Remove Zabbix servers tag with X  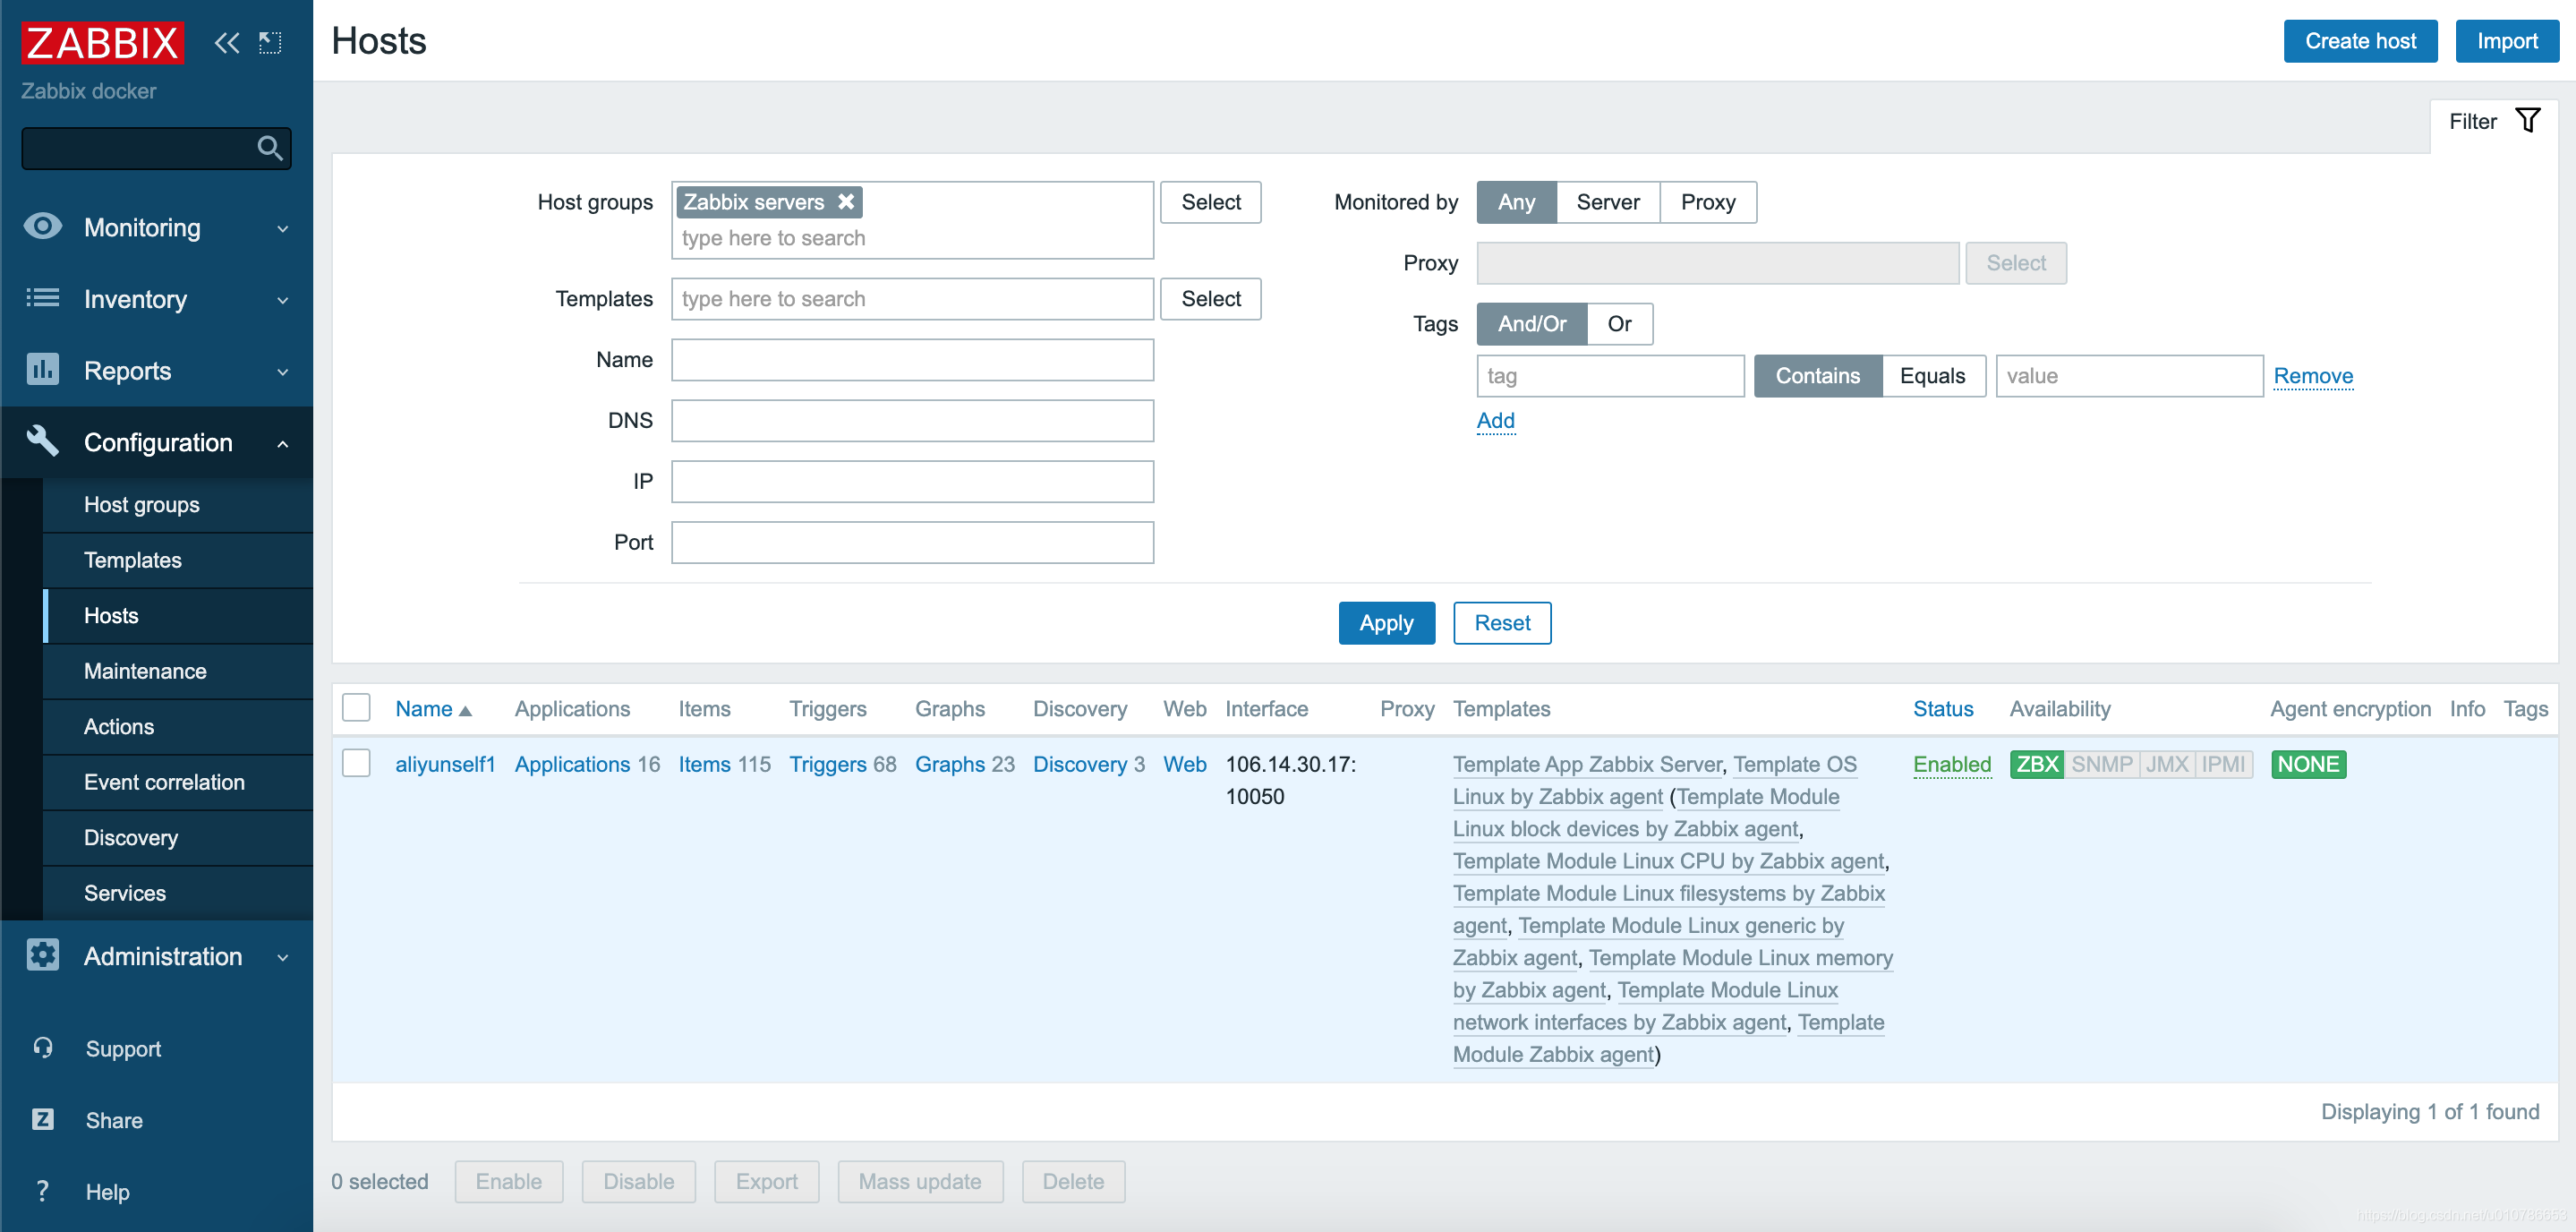click(846, 201)
